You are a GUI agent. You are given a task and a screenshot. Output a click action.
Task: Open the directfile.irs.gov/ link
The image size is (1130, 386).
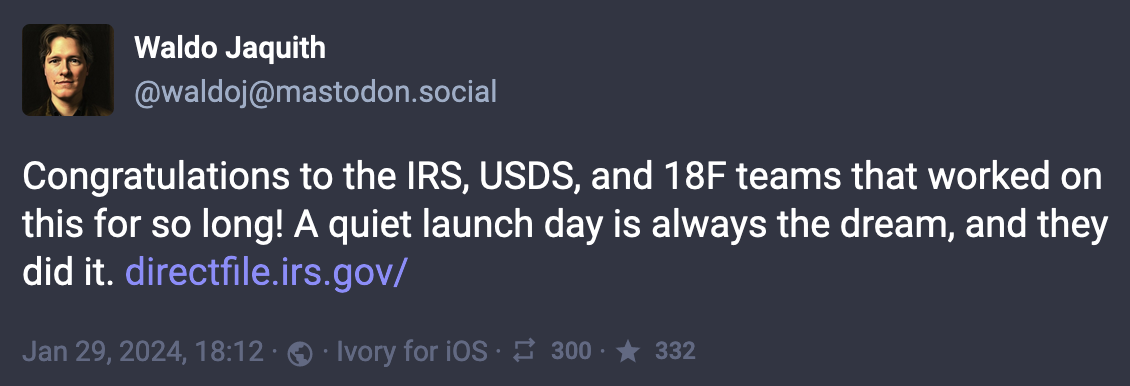pos(267,273)
